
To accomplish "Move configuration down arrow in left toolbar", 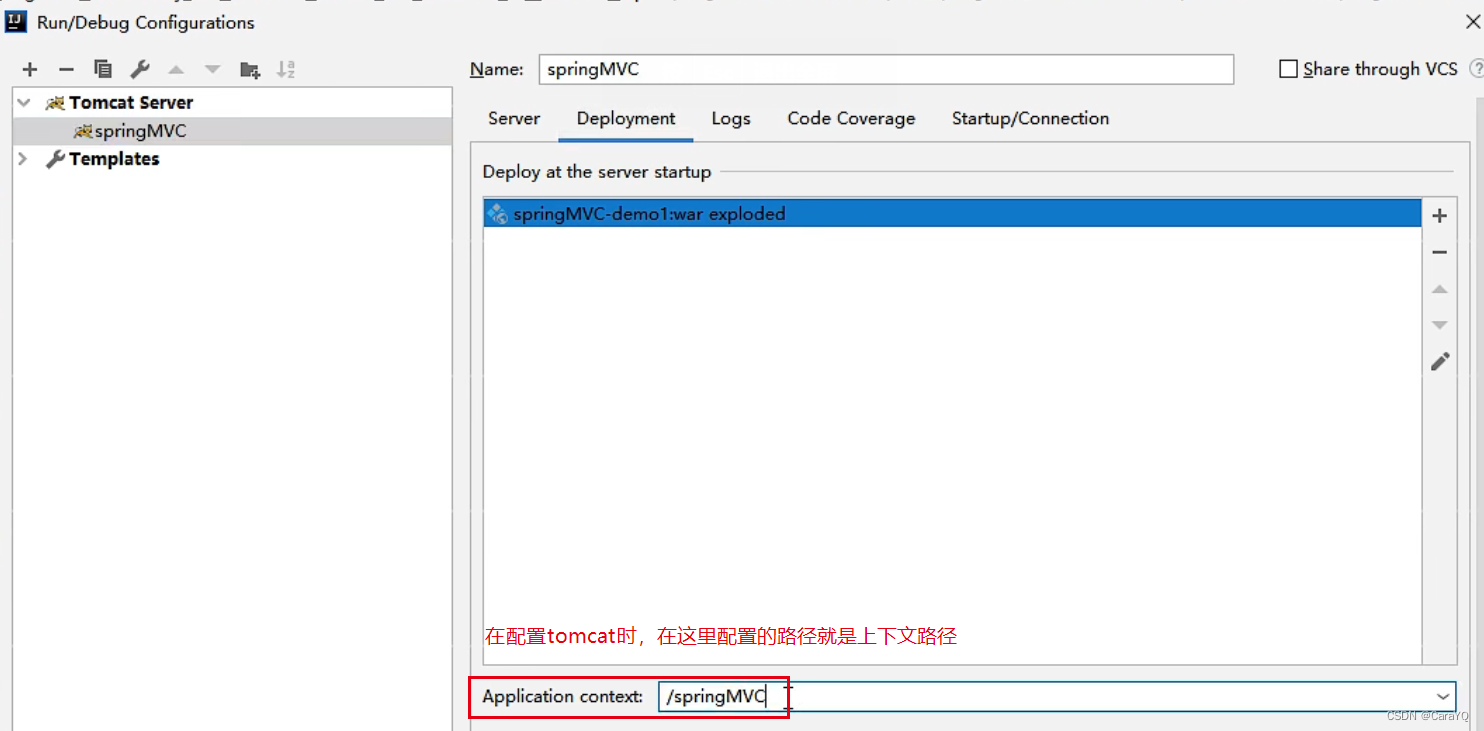I will (212, 69).
